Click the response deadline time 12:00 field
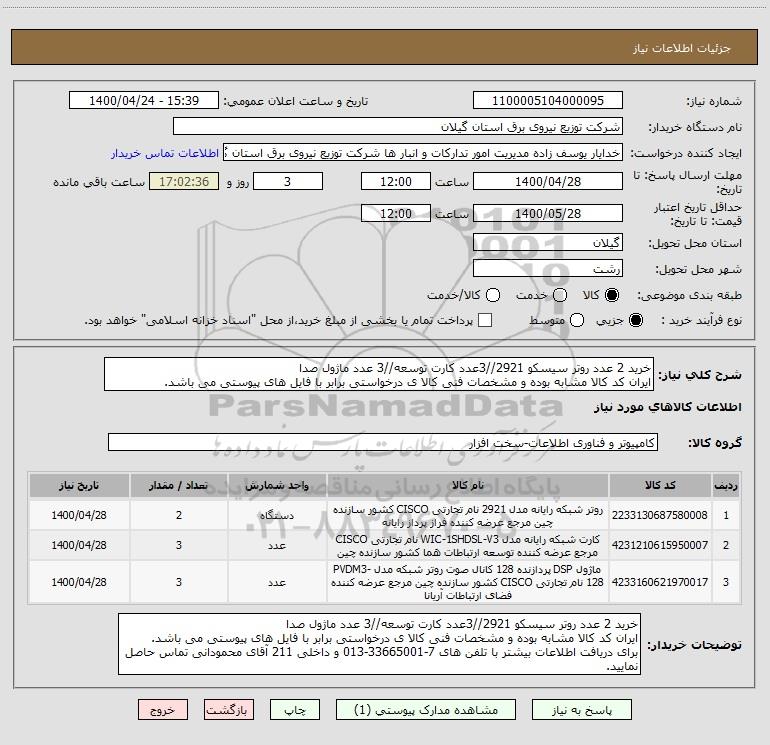Screen dimensions: 770x745 (x=396, y=182)
